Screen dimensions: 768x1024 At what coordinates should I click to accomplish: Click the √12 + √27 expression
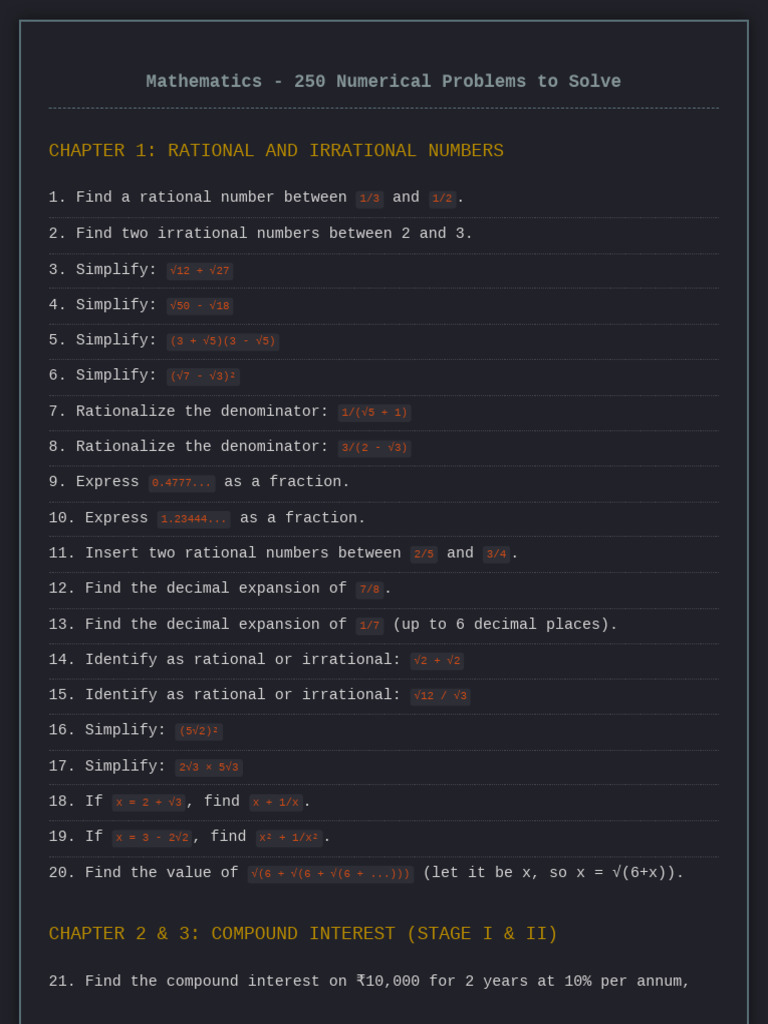pos(200,271)
